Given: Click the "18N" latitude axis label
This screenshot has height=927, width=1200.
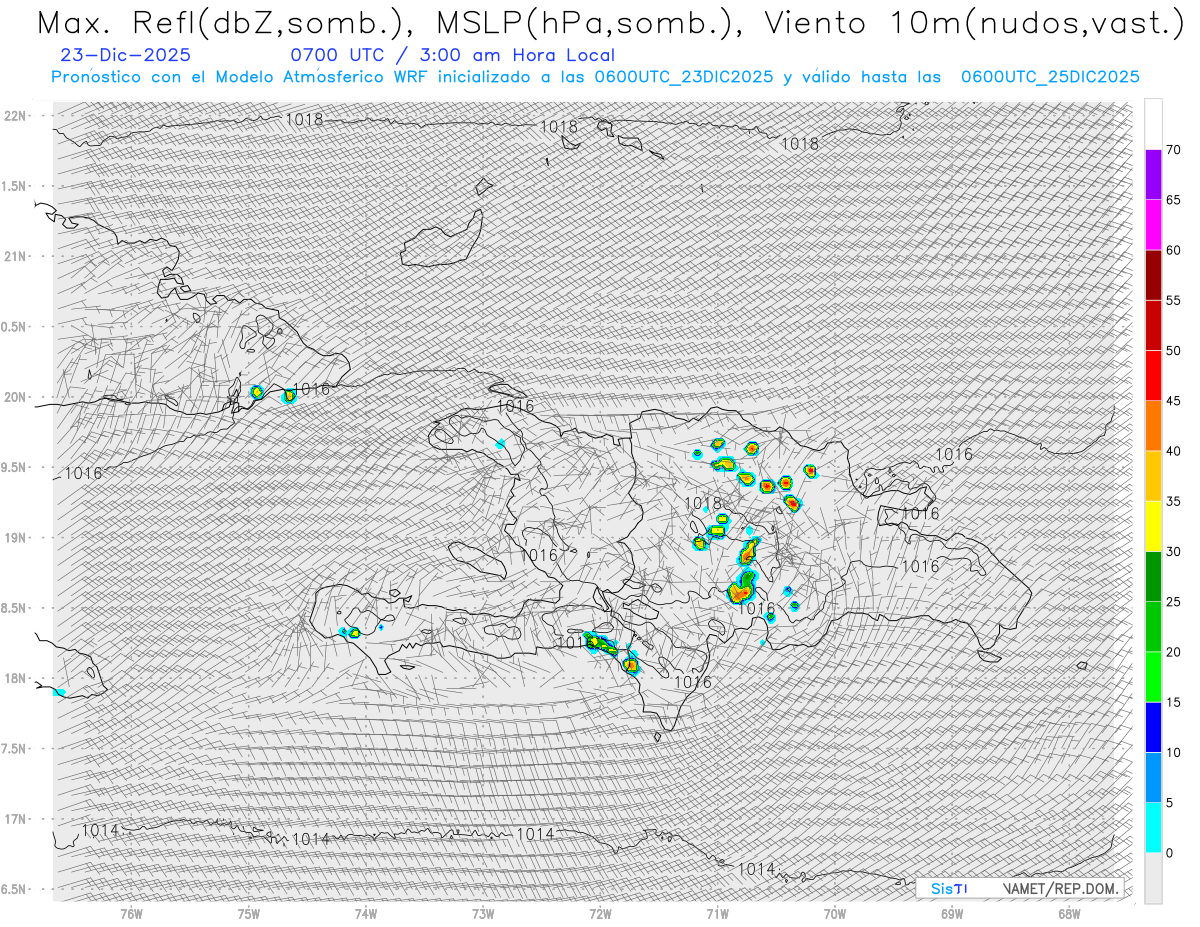Looking at the screenshot, I should (x=17, y=678).
